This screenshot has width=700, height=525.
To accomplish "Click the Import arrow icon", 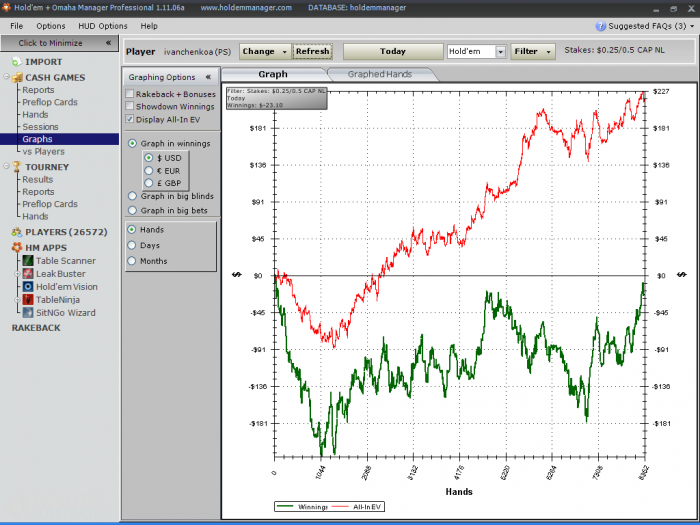I will coord(16,62).
